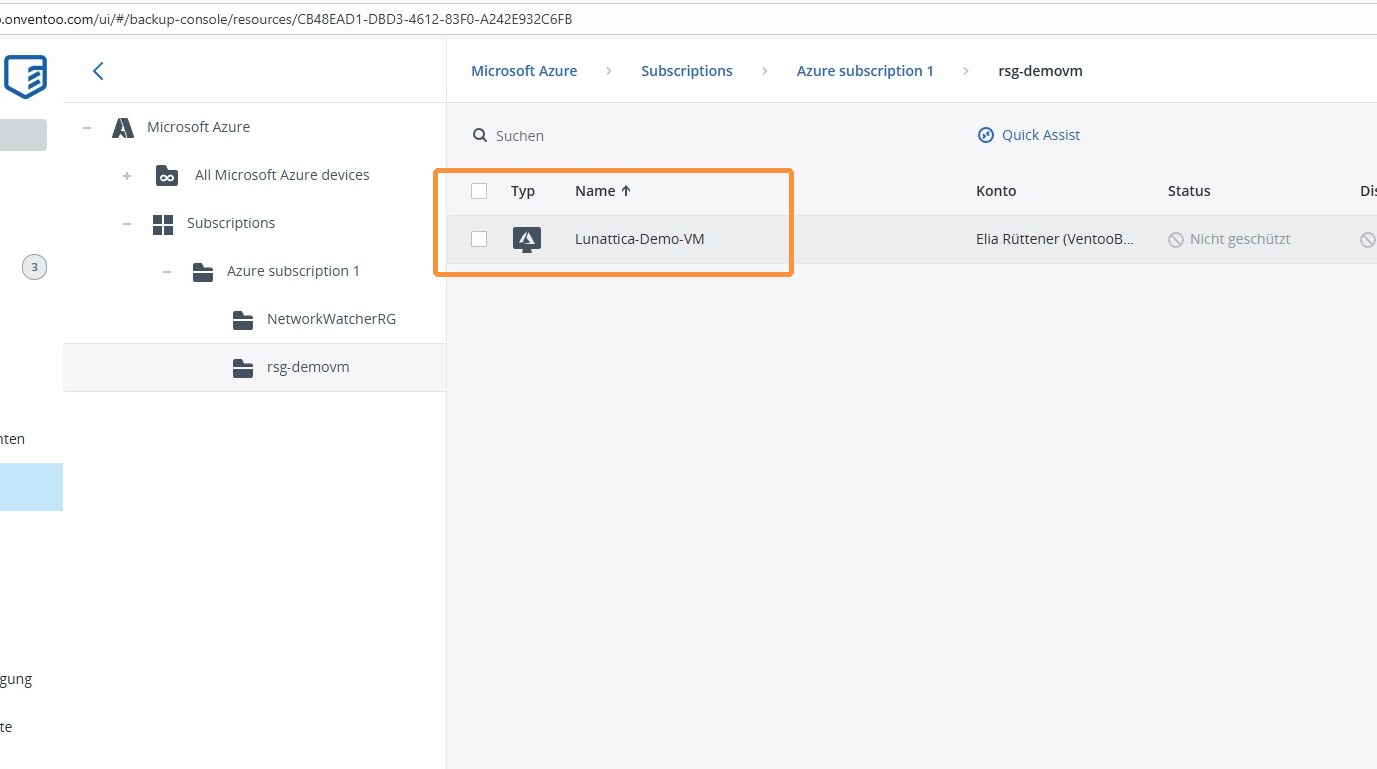Check the Lunattica-Demo-VM row checkbox
Image resolution: width=1377 pixels, height=769 pixels.
click(479, 239)
